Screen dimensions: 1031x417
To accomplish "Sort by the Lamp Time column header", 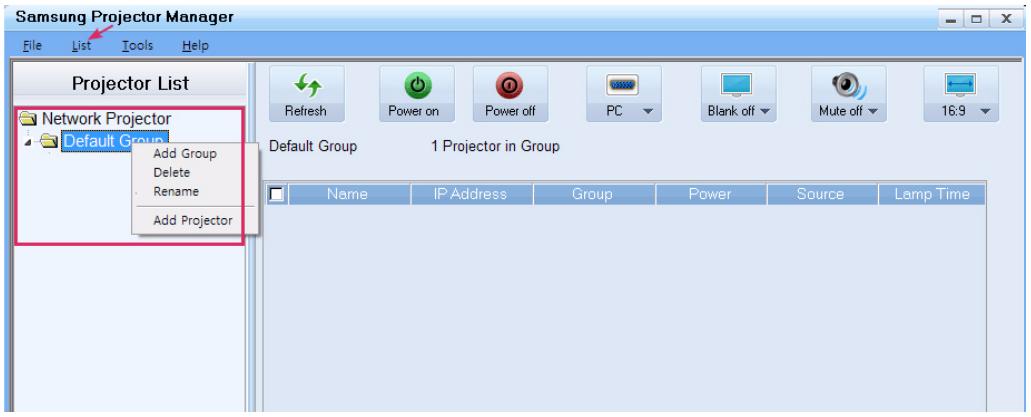I will pyautogui.click(x=931, y=194).
